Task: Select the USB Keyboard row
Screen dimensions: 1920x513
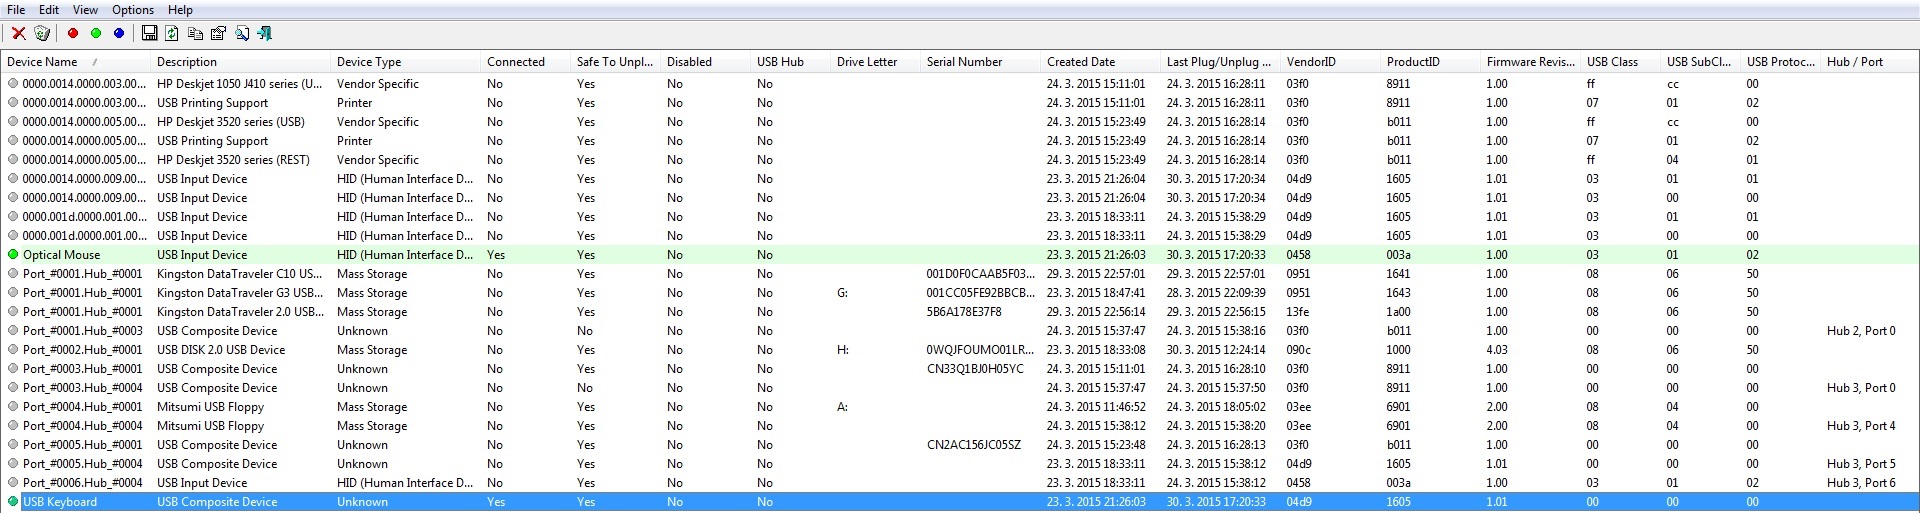Action: click(x=960, y=501)
